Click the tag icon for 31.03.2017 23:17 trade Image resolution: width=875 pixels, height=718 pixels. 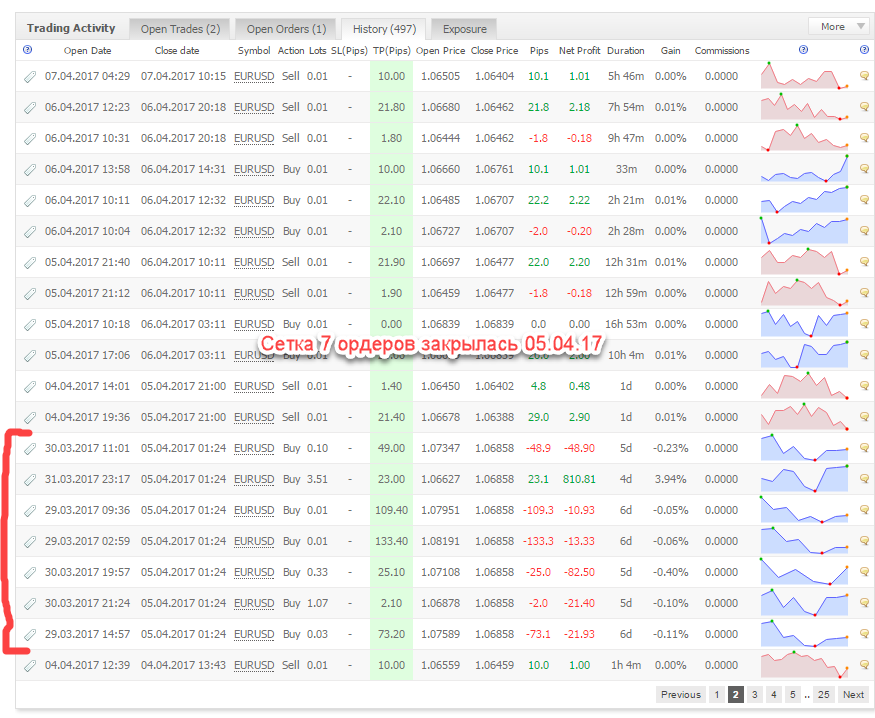30,480
